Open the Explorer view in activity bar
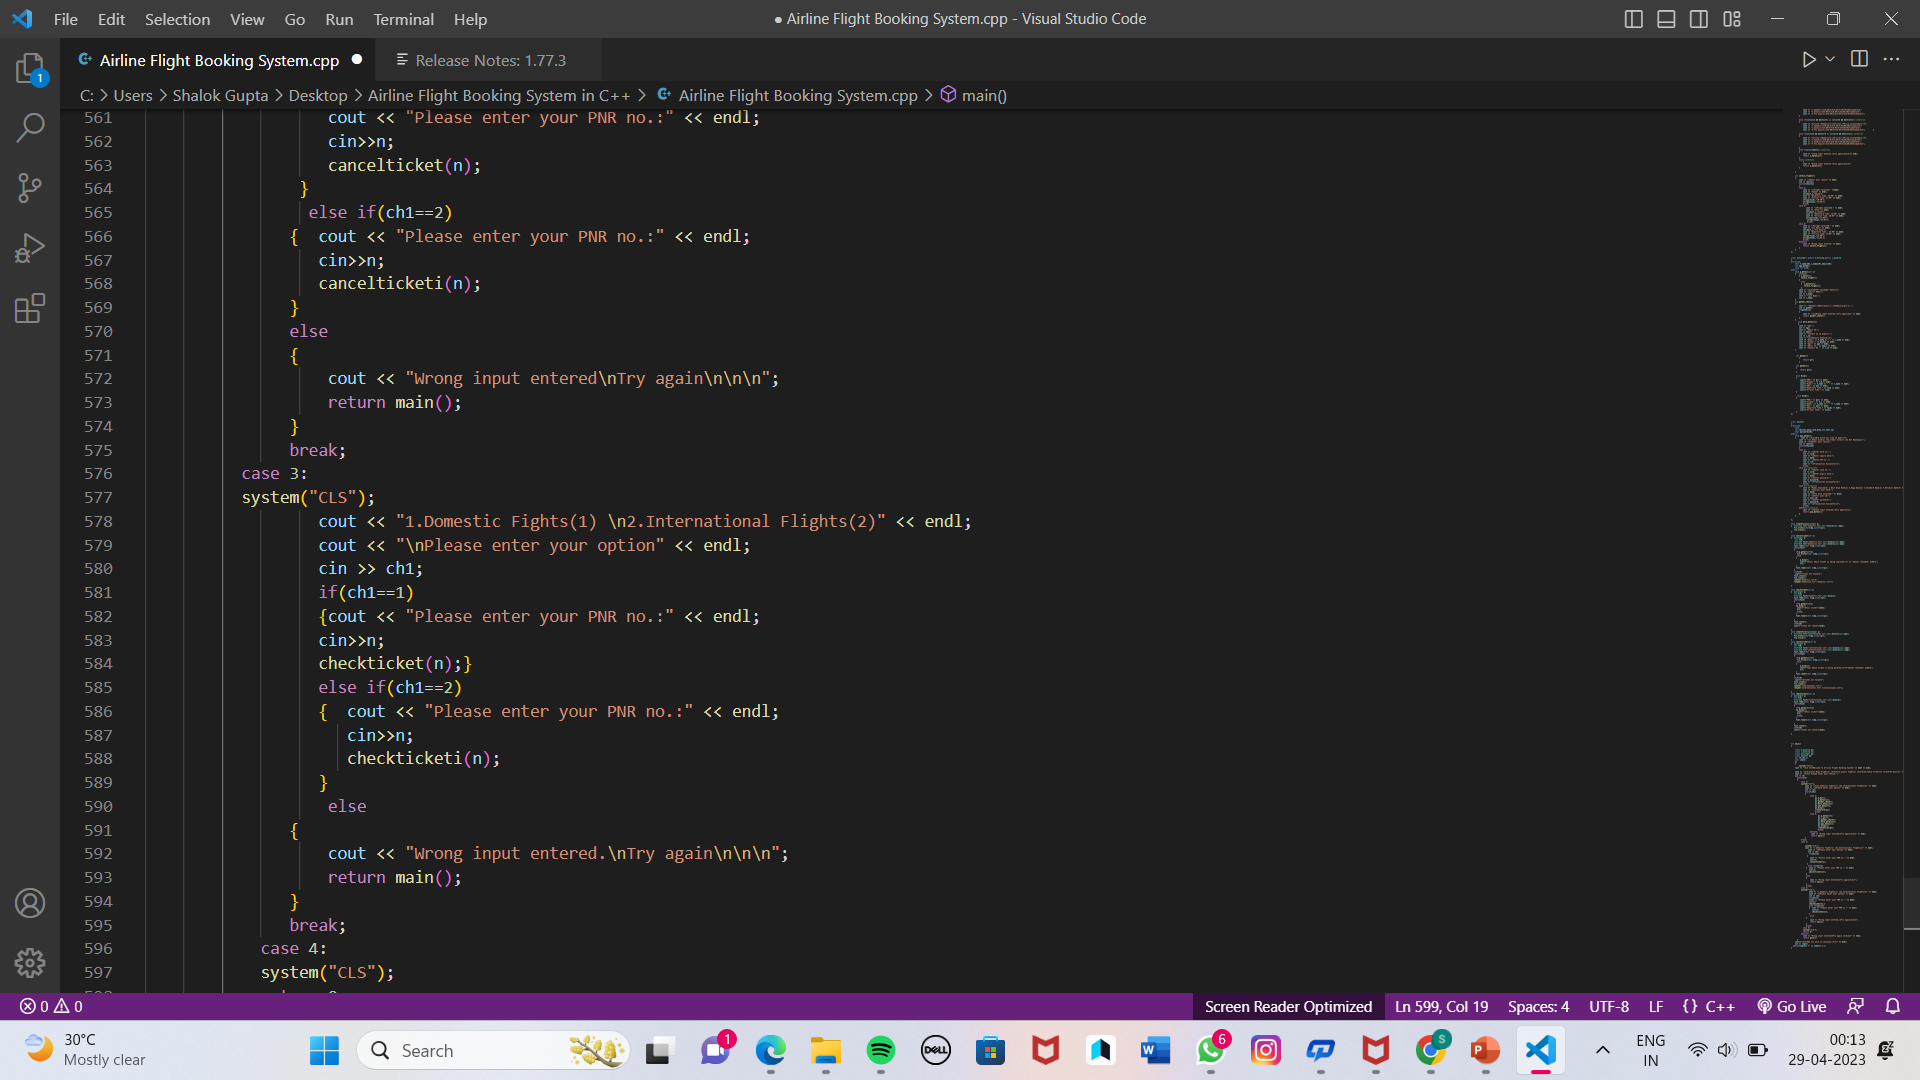 pos(30,68)
